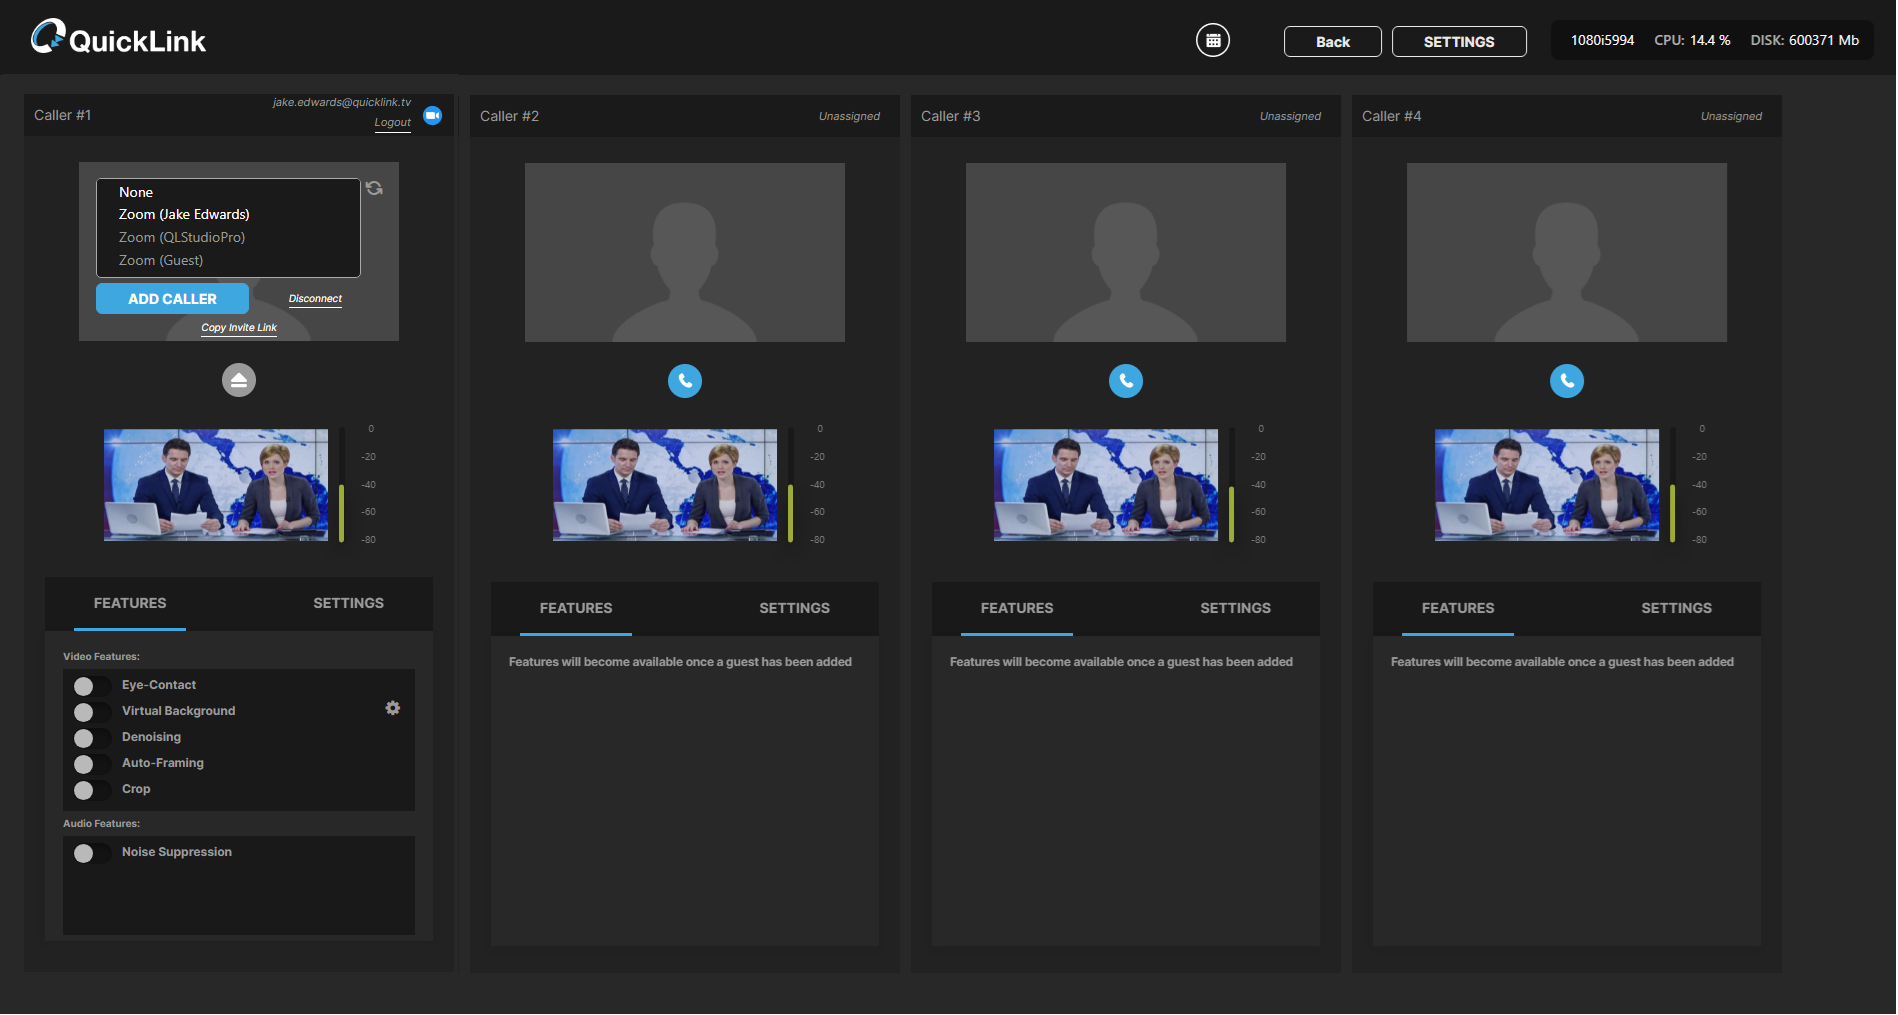Viewport: 1898px width, 1015px height.
Task: Open the grid layout icon in header
Action: 1213,40
